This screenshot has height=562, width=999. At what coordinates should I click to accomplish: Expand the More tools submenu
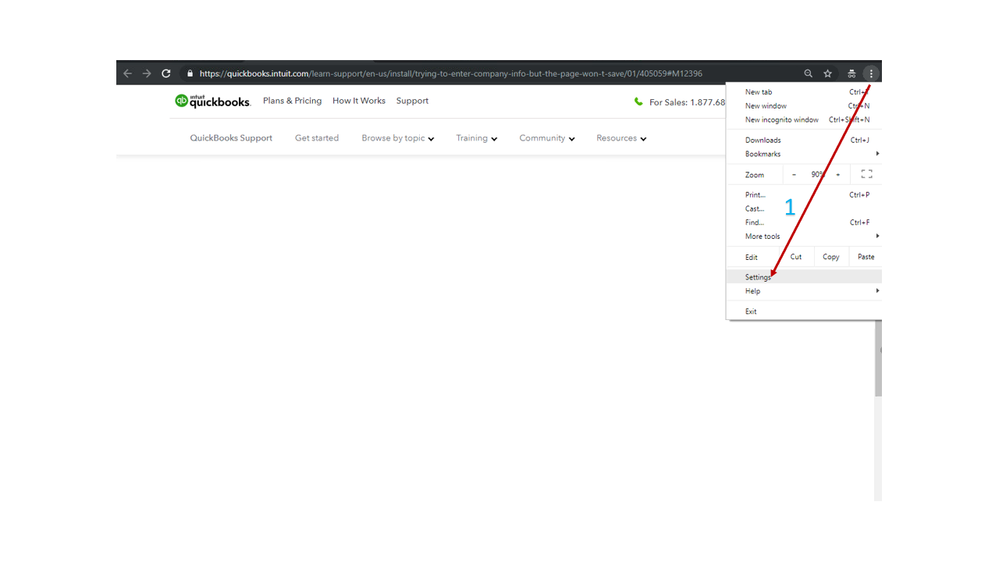(804, 236)
